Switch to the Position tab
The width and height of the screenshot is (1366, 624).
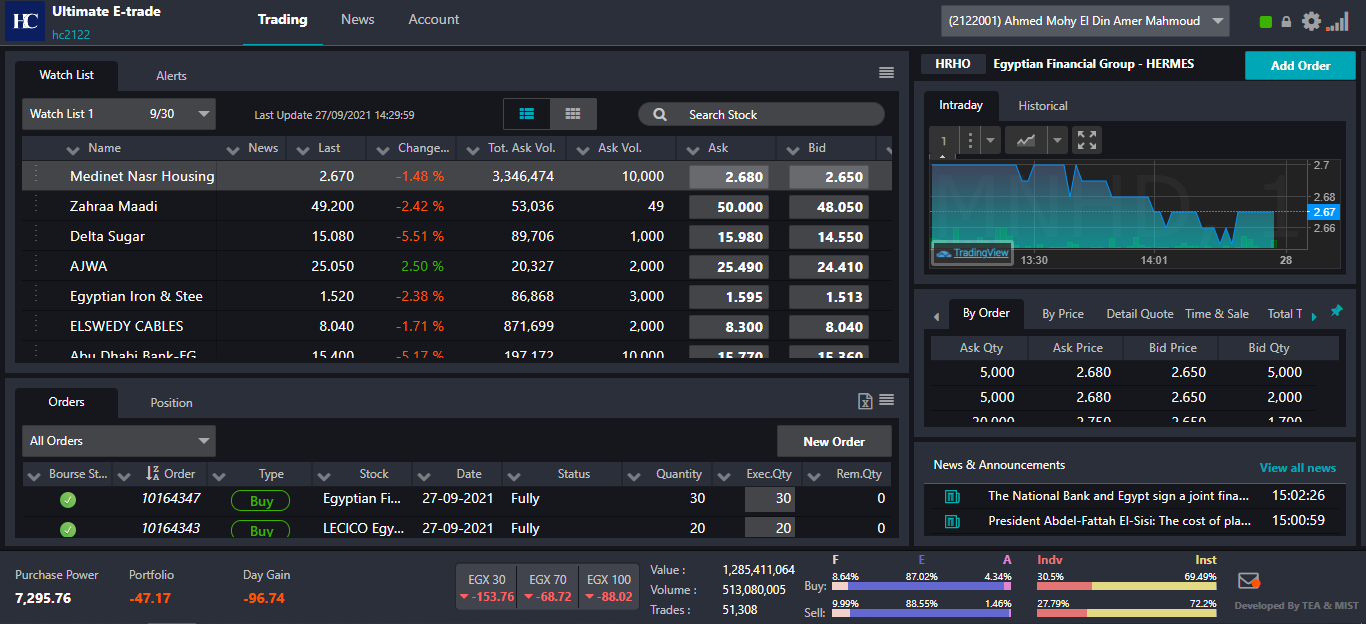171,403
